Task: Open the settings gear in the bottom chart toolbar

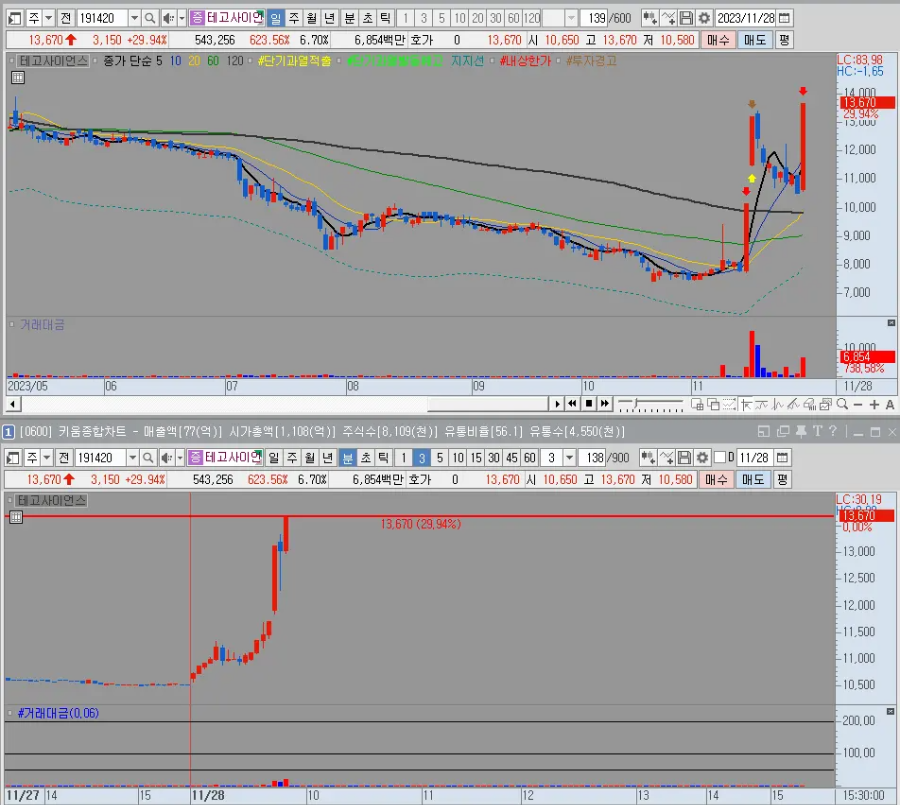Action: pyautogui.click(x=702, y=458)
